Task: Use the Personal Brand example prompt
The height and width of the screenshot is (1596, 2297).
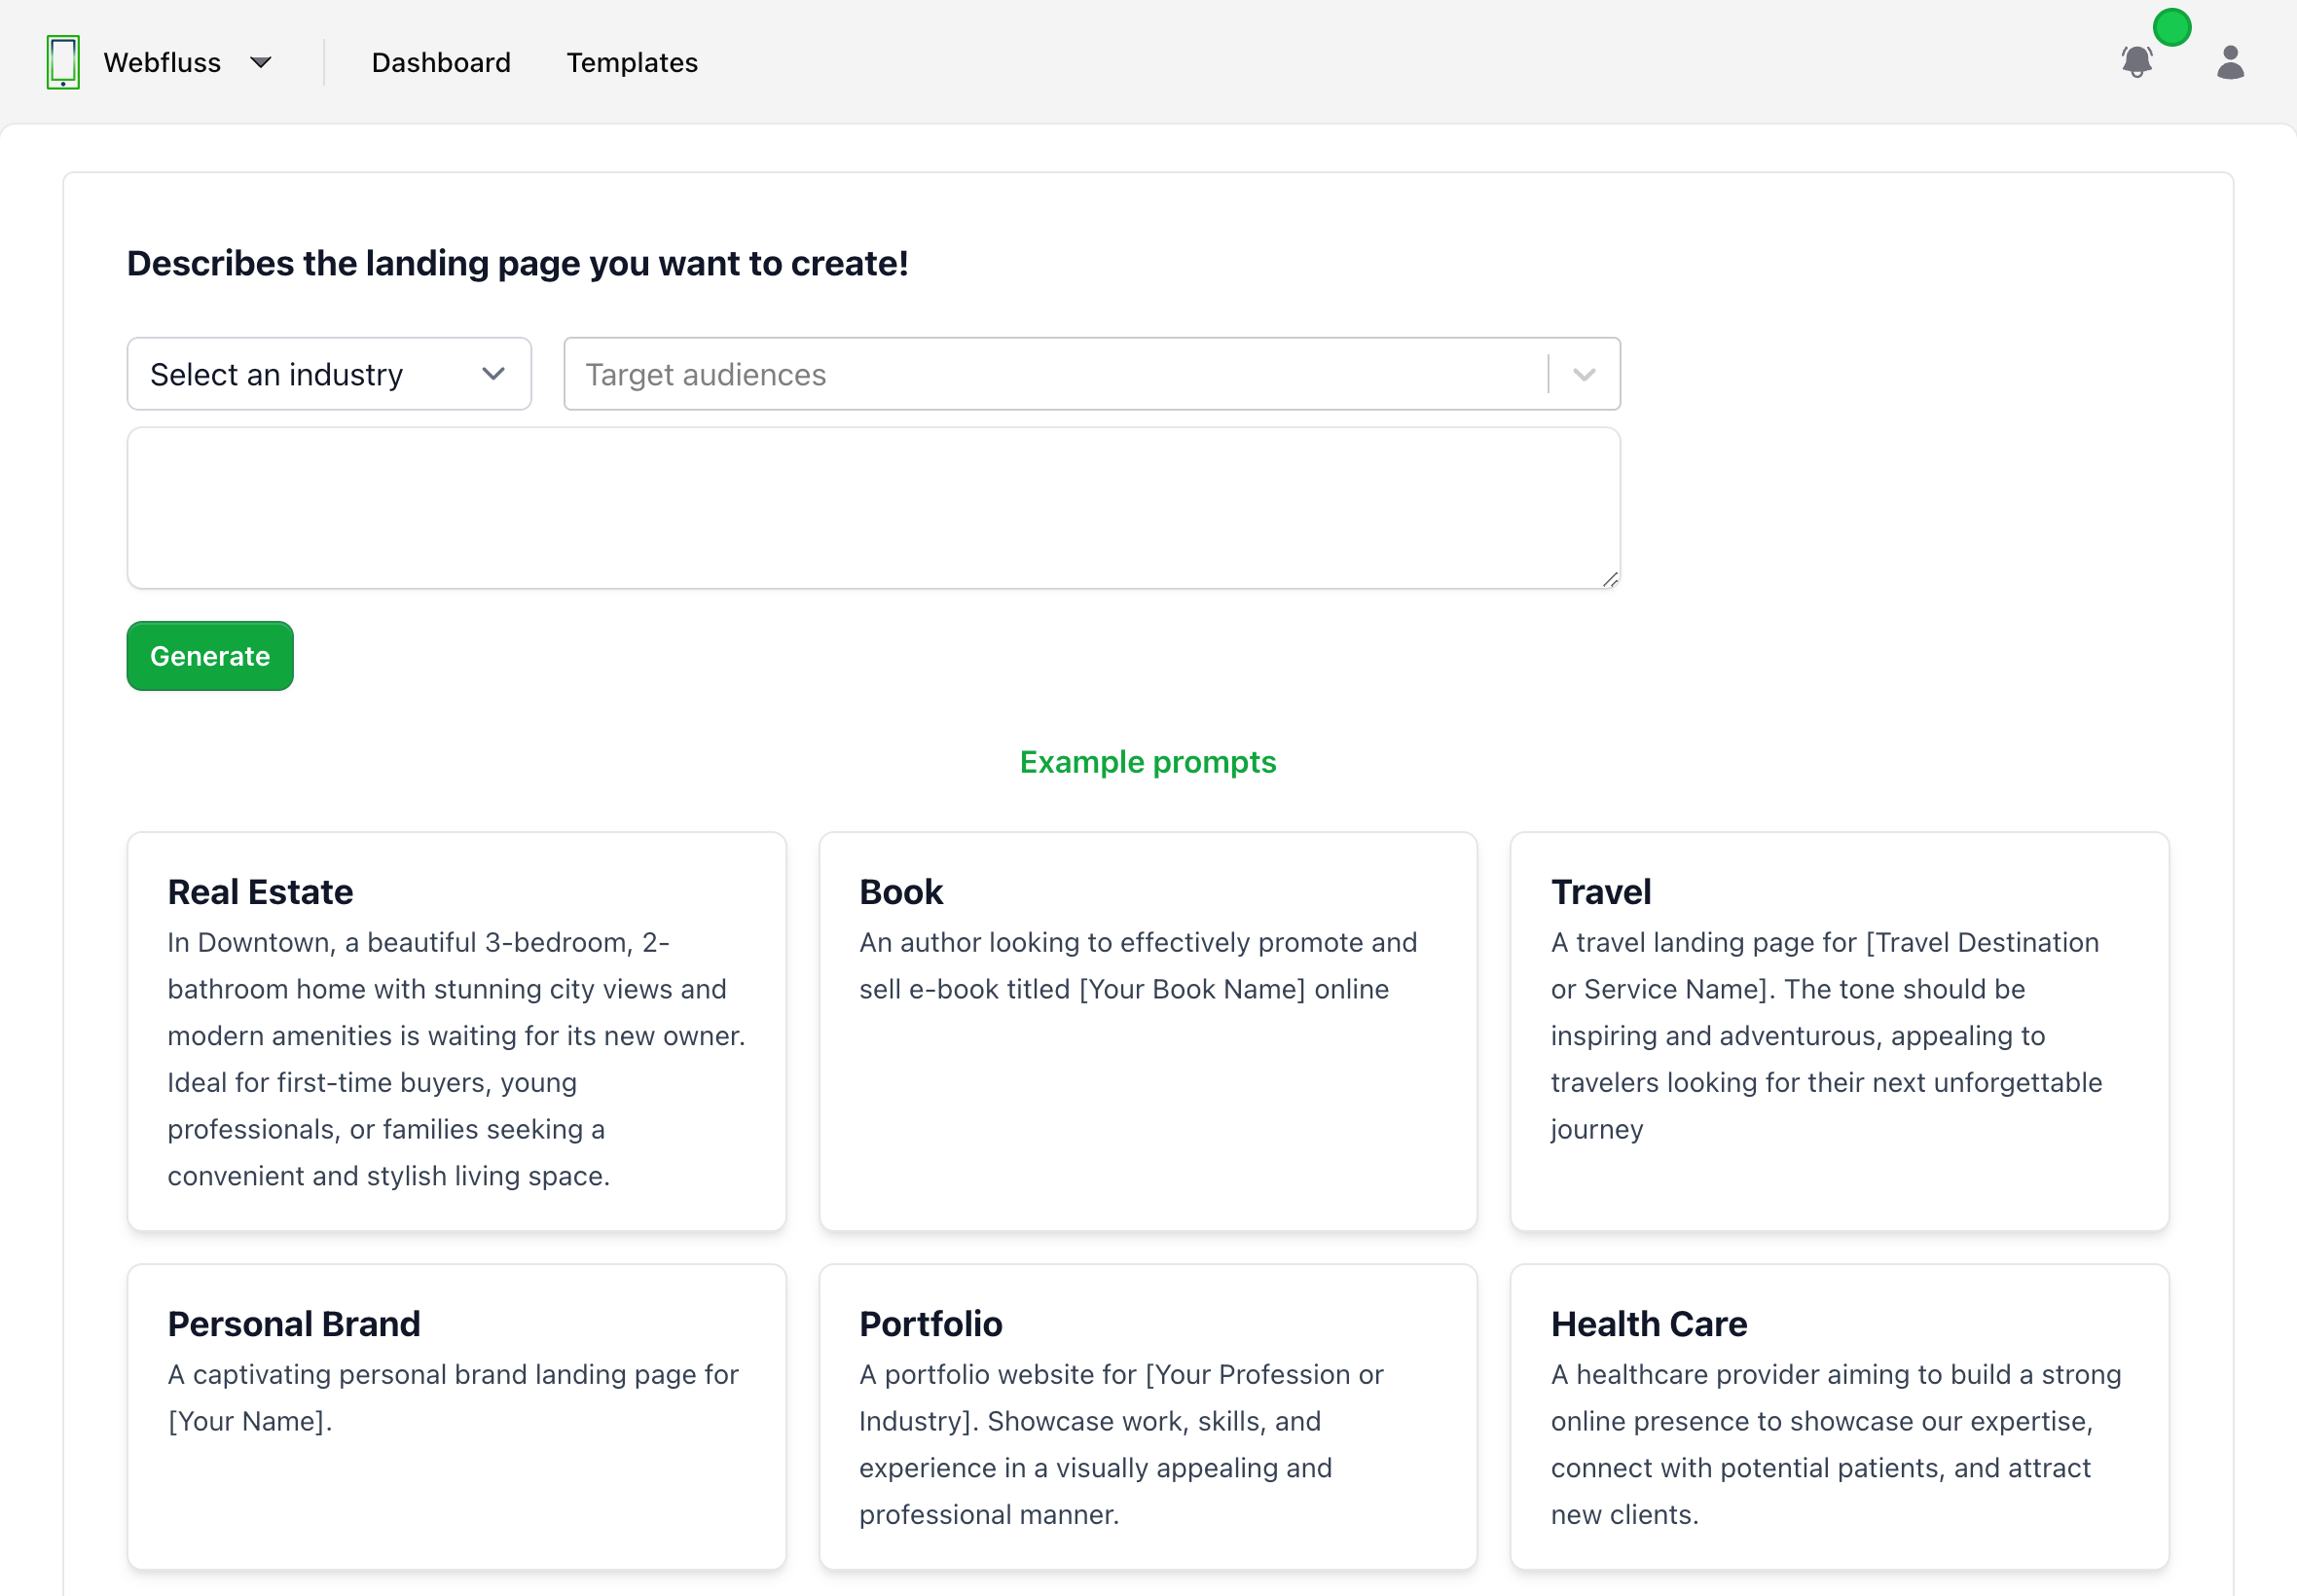Action: click(457, 1416)
